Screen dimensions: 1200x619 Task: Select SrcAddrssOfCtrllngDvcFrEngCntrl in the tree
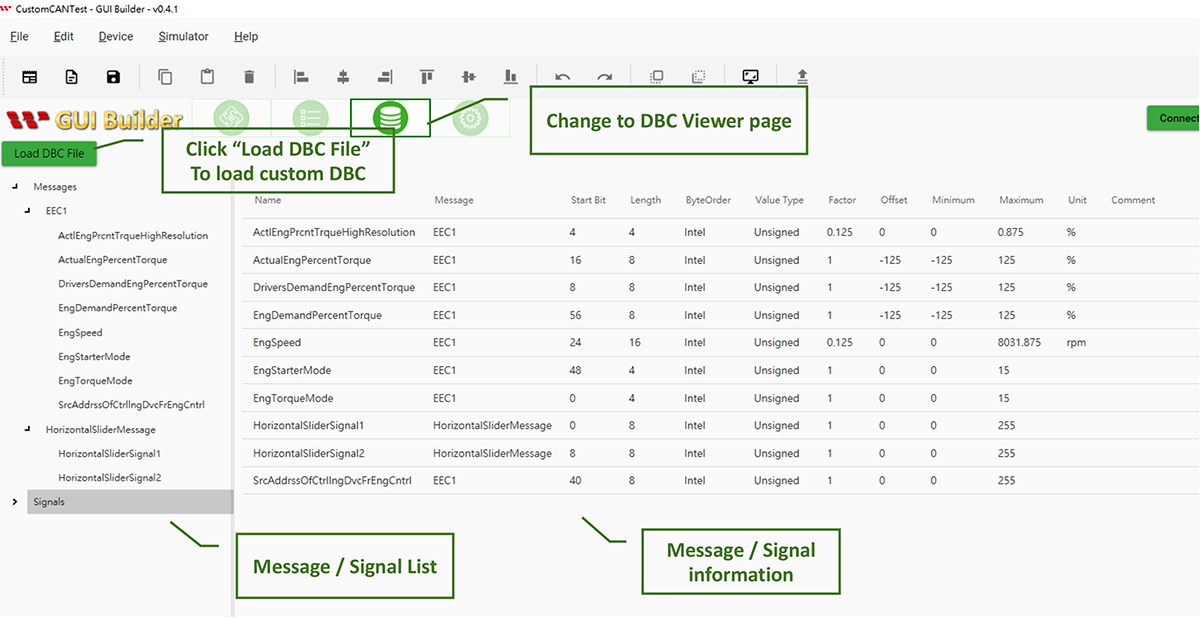[132, 405]
